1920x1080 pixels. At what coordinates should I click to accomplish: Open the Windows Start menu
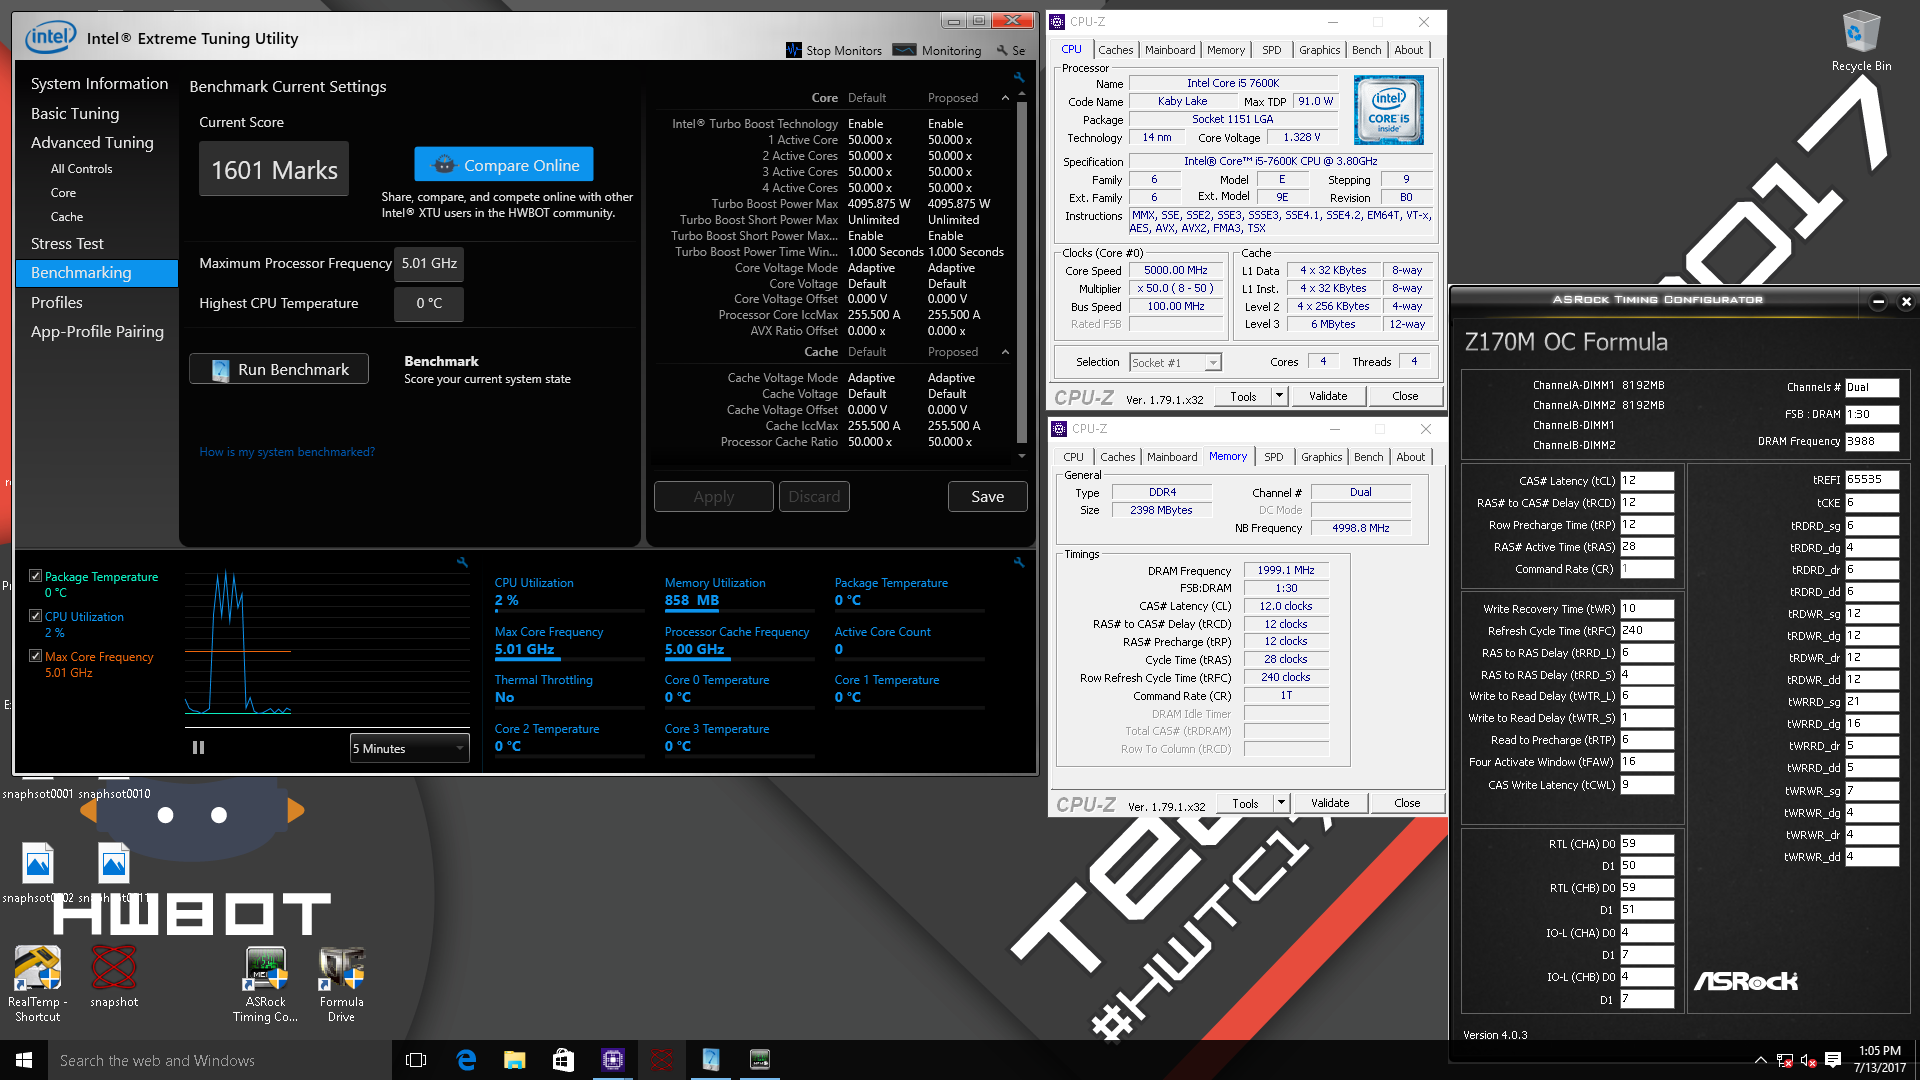coord(24,1060)
